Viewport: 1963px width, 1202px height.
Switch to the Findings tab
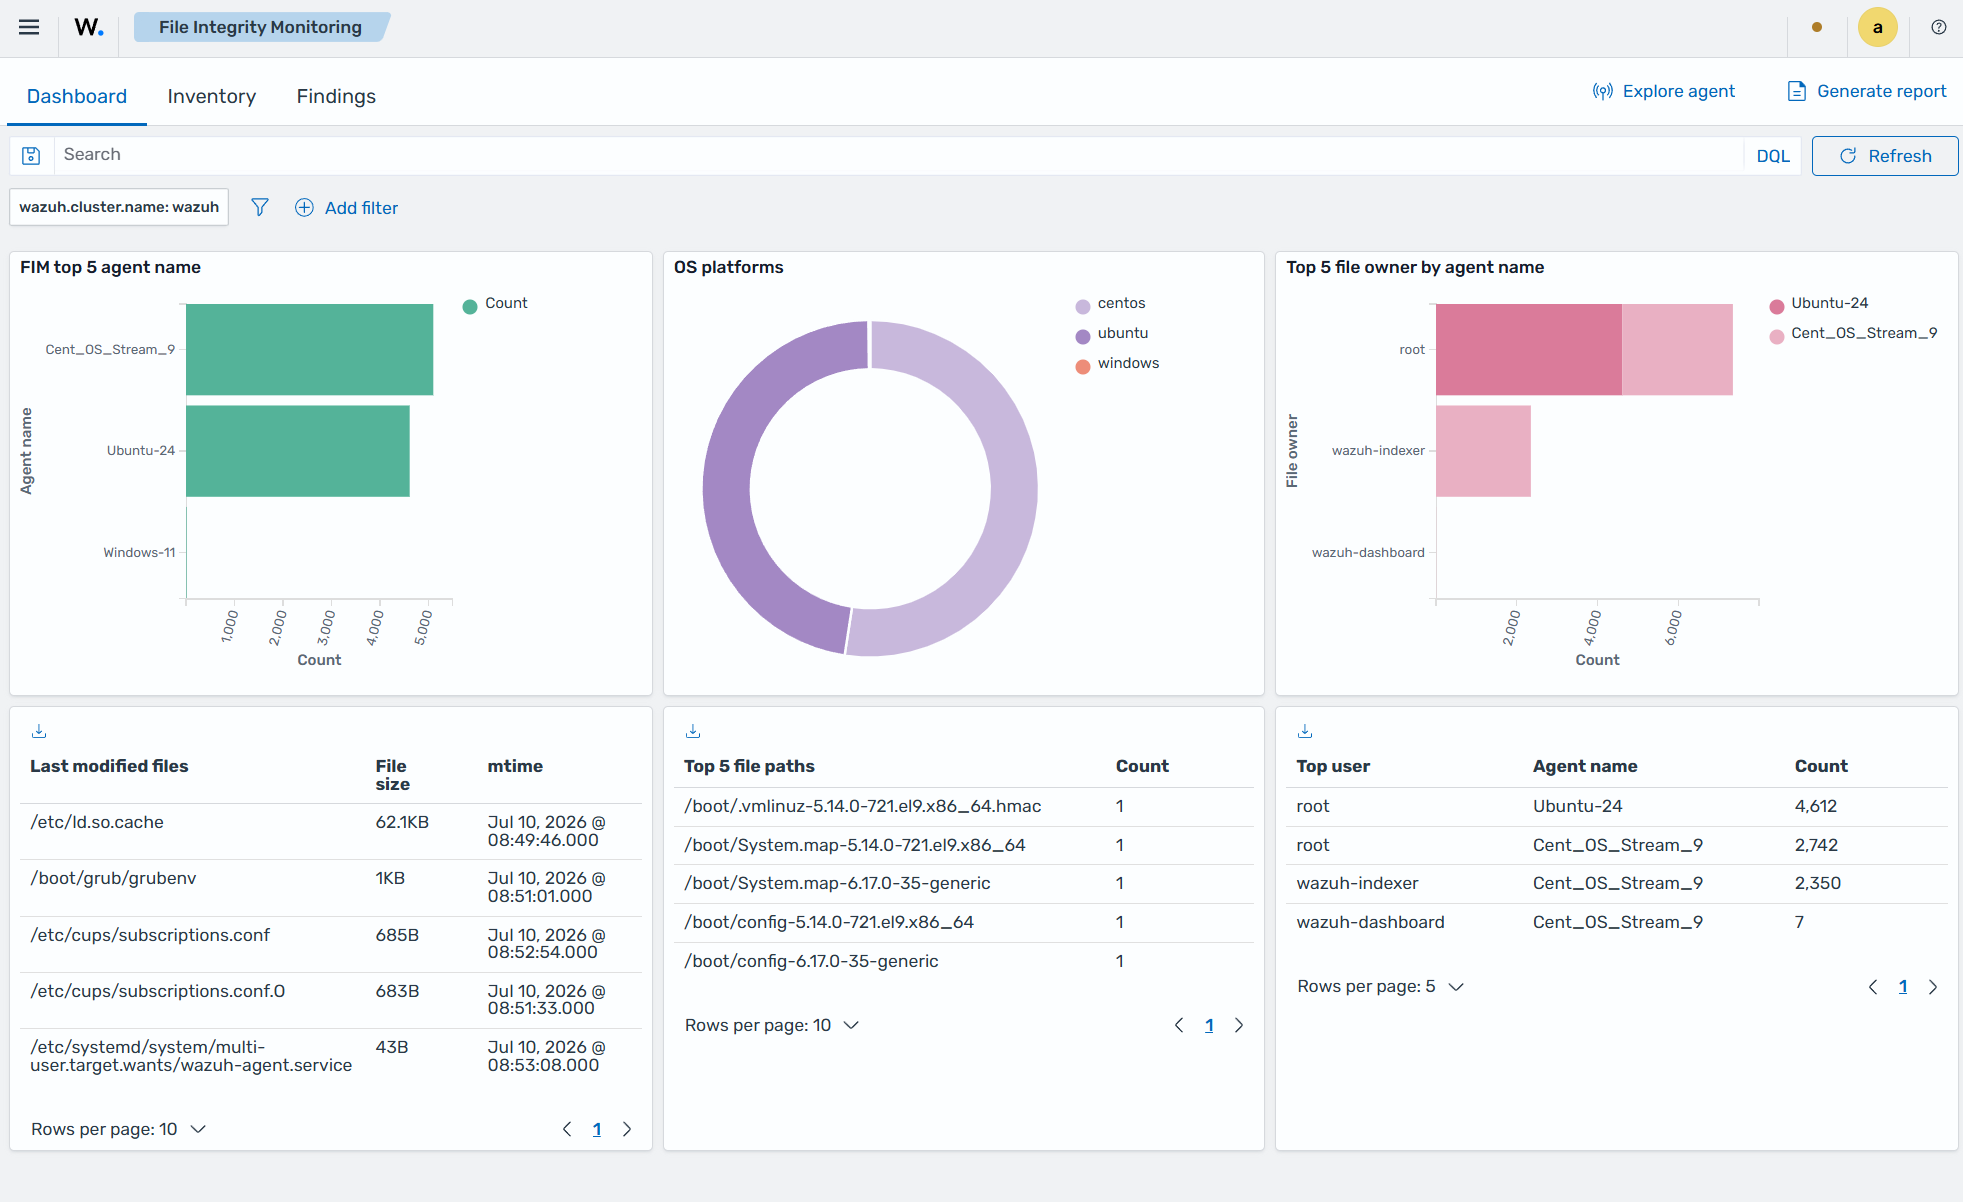click(x=336, y=96)
